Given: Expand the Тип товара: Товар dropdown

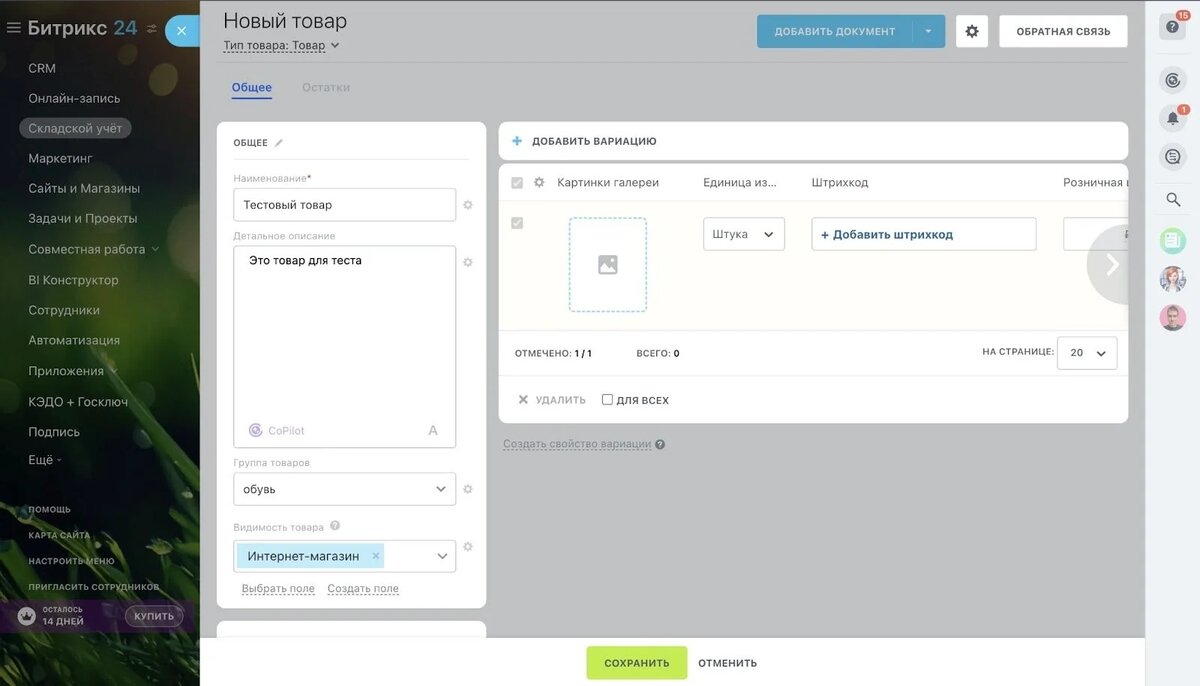Looking at the screenshot, I should click(x=282, y=45).
